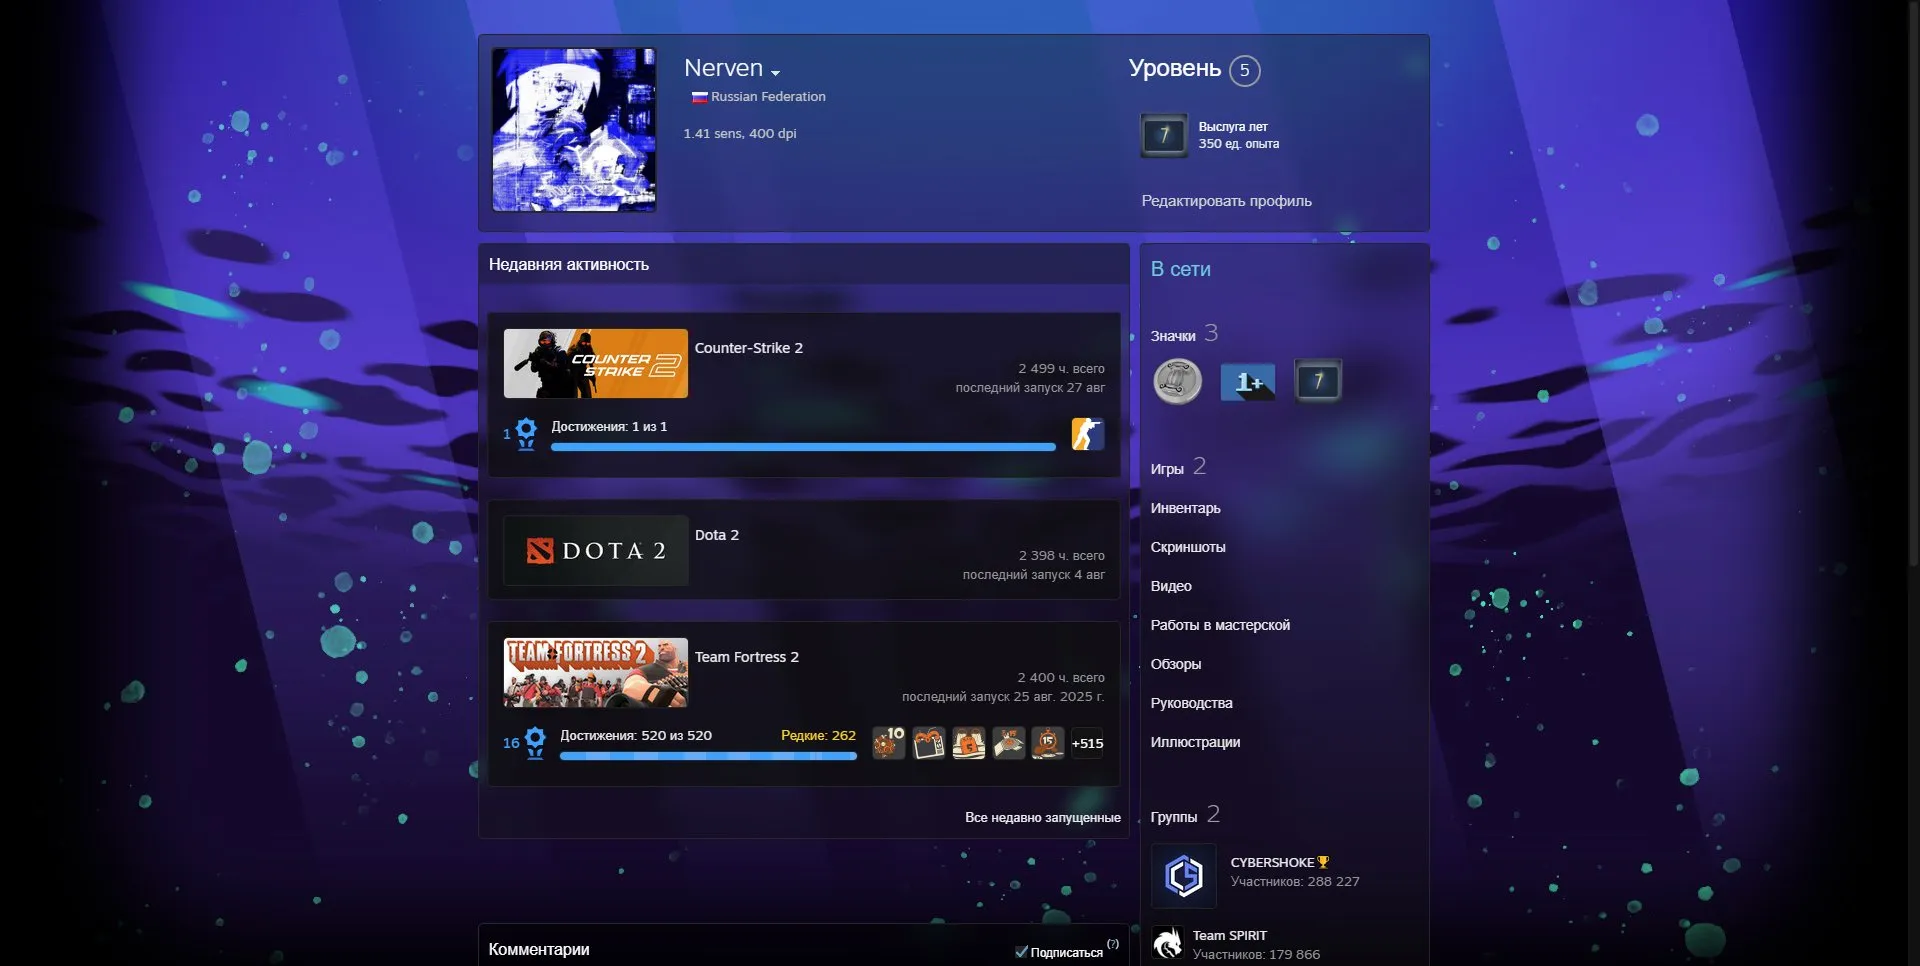Open Редактировать профиль link
The image size is (1920, 966).
(x=1226, y=201)
